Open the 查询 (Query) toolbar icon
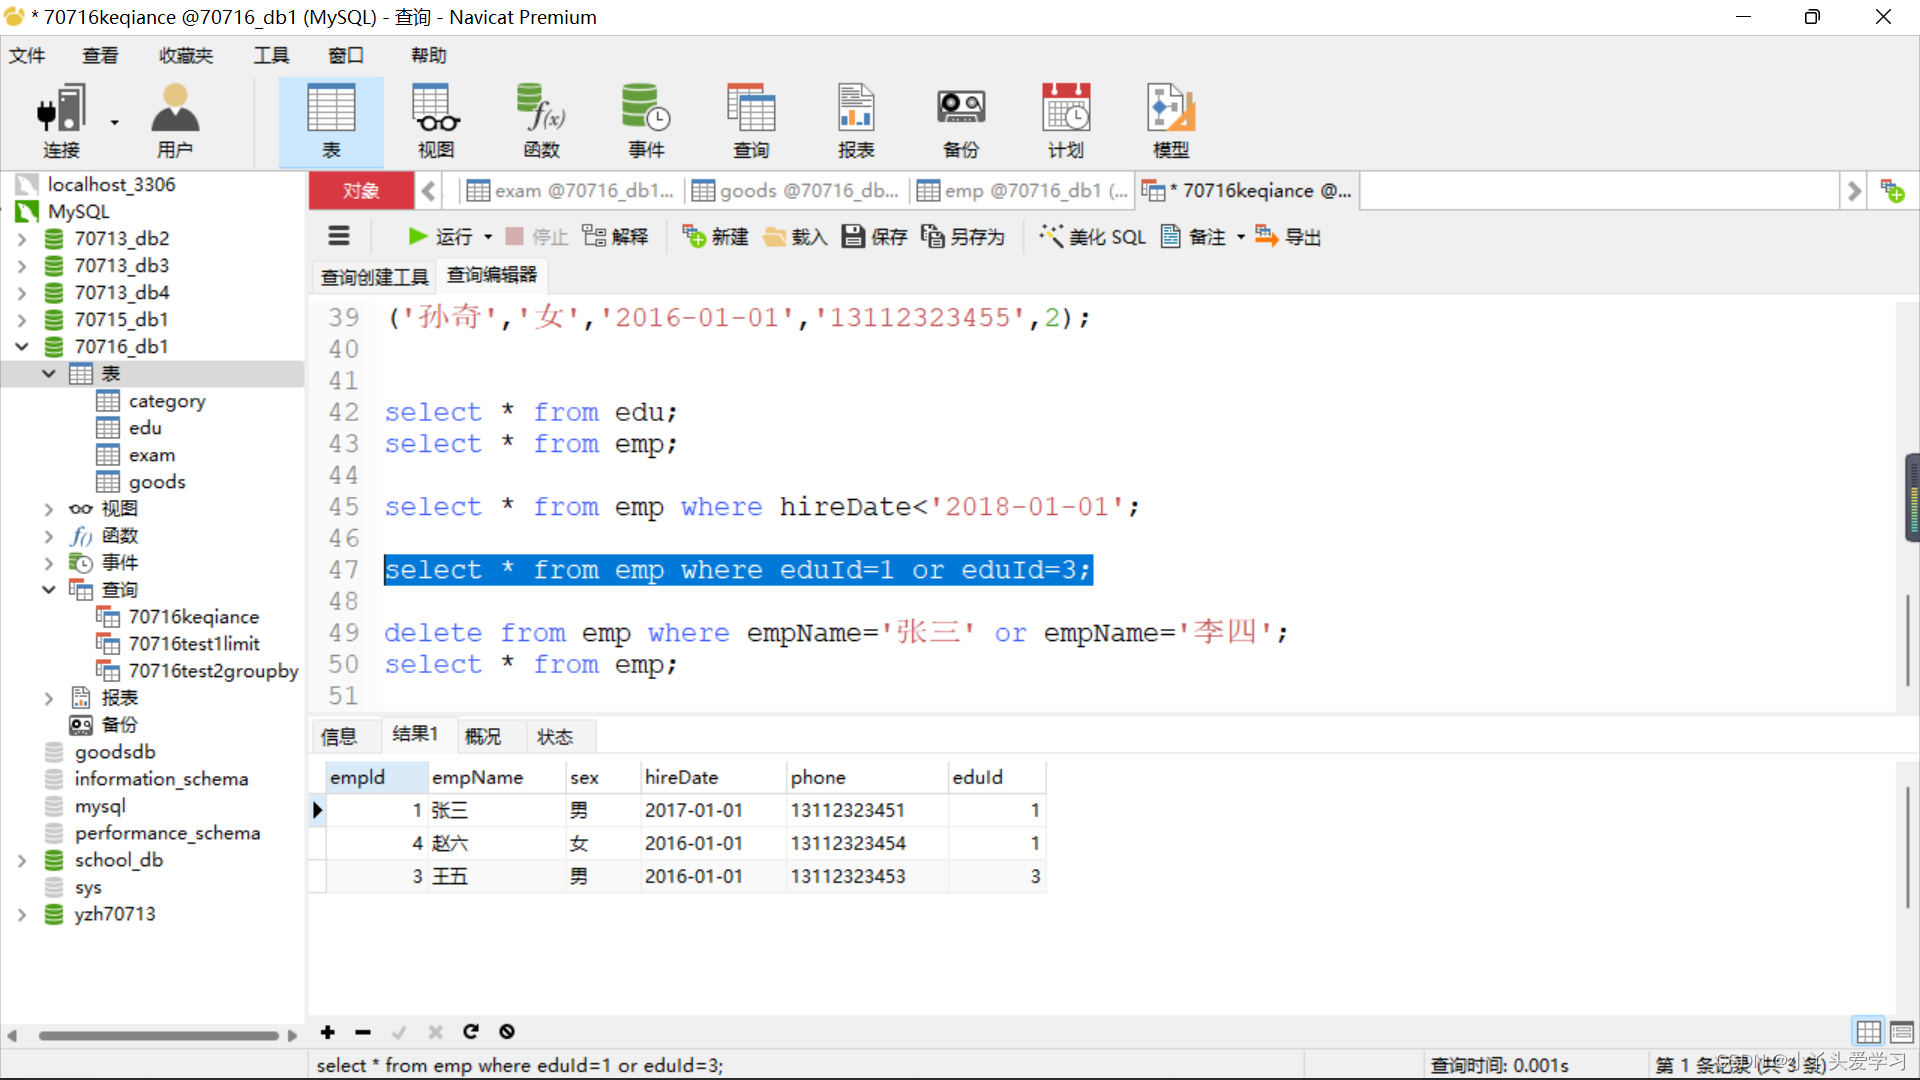Viewport: 1920px width, 1080px height. (751, 122)
